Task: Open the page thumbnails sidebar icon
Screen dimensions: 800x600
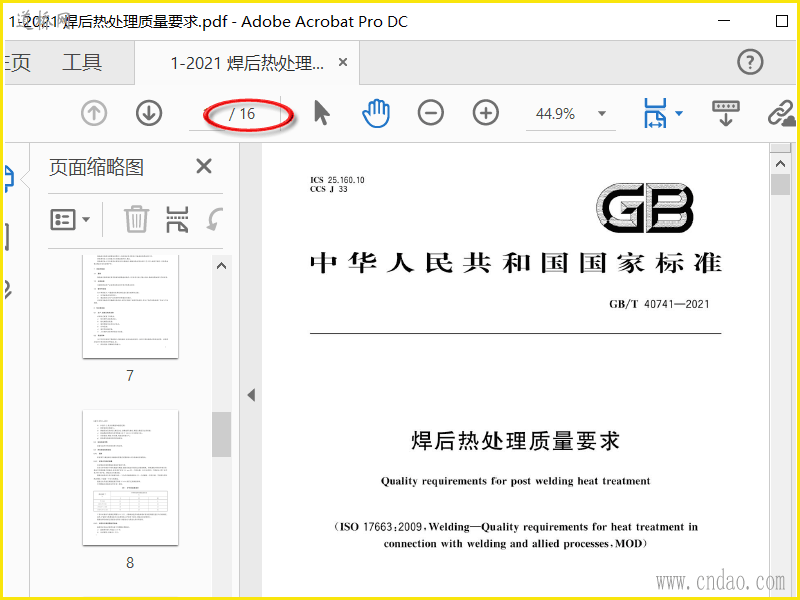Action: click(x=10, y=179)
